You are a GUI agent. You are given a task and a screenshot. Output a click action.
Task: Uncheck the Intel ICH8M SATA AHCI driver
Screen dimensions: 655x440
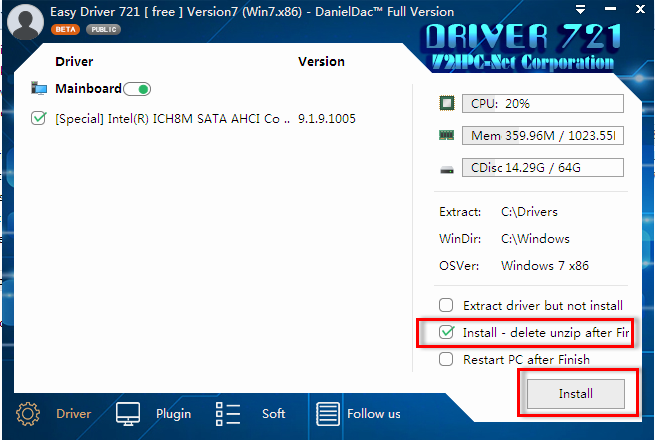(x=38, y=118)
